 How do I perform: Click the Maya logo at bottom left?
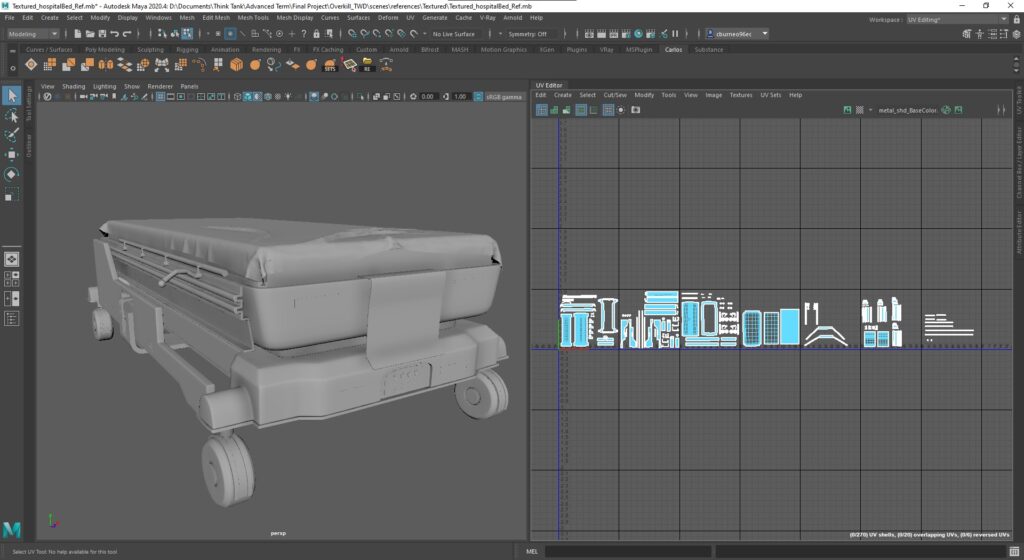pyautogui.click(x=11, y=529)
